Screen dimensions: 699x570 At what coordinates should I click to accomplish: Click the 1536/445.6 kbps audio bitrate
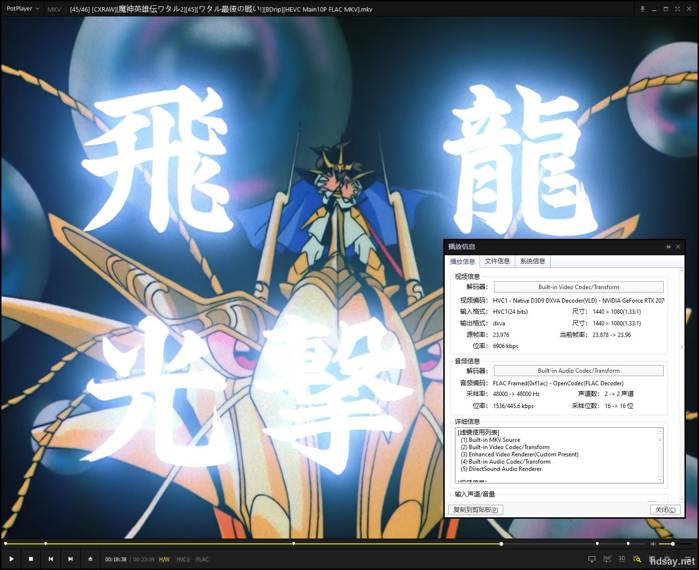point(513,406)
